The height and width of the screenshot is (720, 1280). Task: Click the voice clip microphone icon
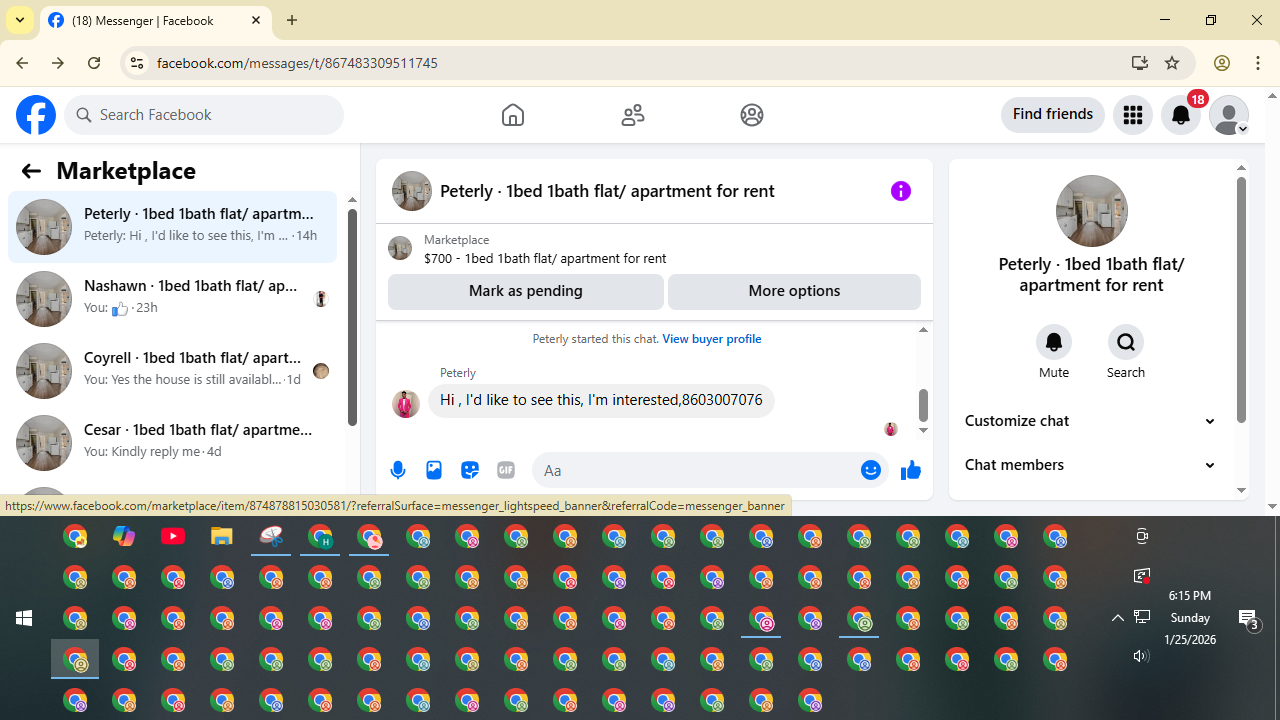[398, 470]
